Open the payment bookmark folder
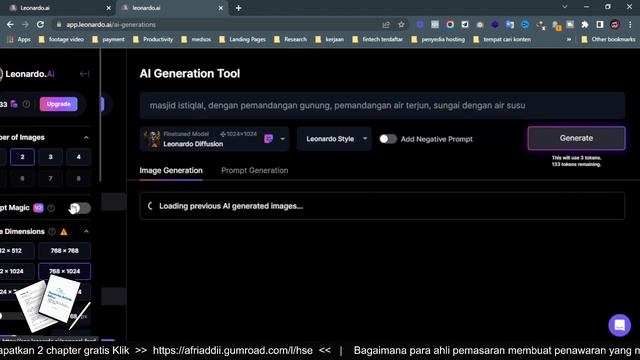The image size is (640, 360). [109, 39]
